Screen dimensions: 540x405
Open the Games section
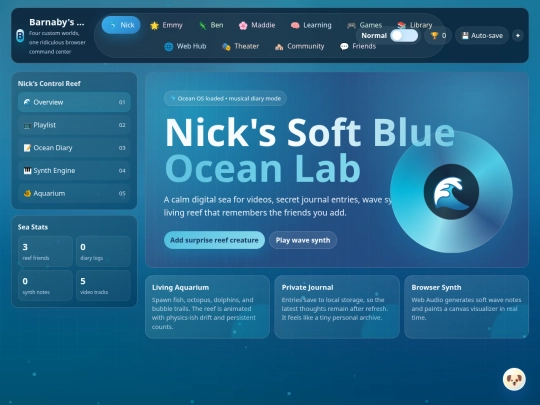tap(365, 25)
